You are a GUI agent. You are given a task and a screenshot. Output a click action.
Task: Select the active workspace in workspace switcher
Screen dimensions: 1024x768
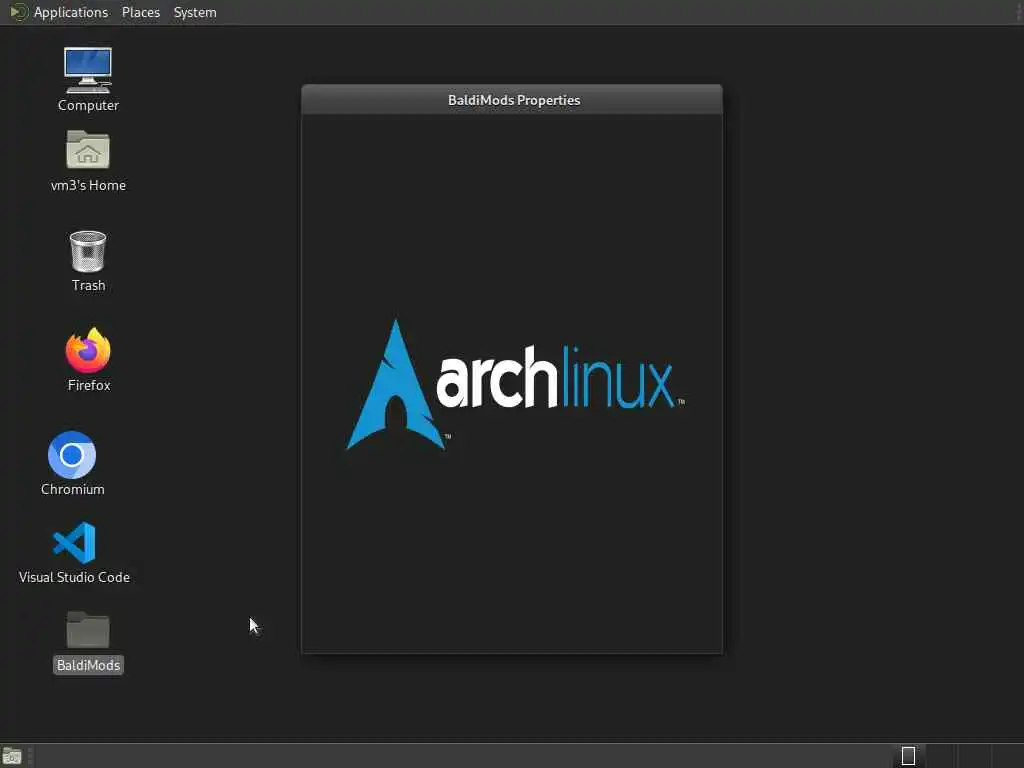click(x=908, y=756)
